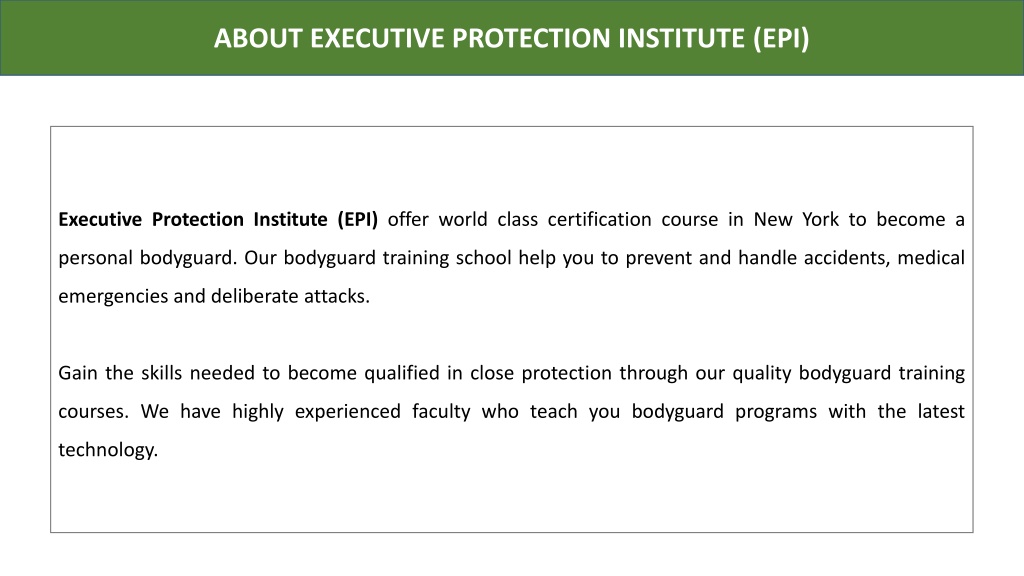
Task: Click the bold 'Executive Protection Institute (EPI)' text
Action: [218, 219]
